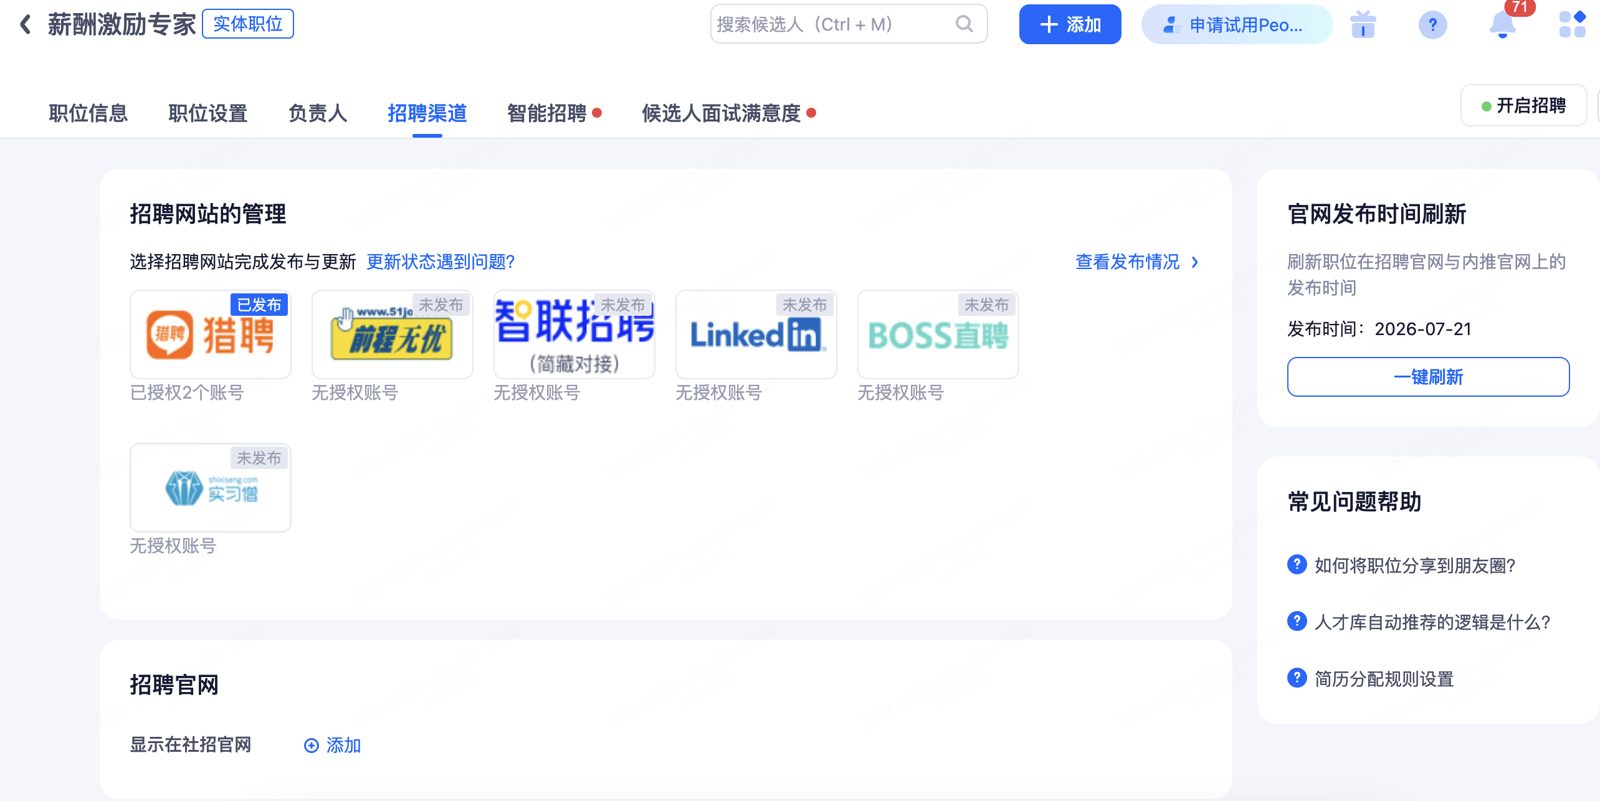Click the 添加 link under 招聘官网
This screenshot has height=801, width=1600.
pos(343,745)
